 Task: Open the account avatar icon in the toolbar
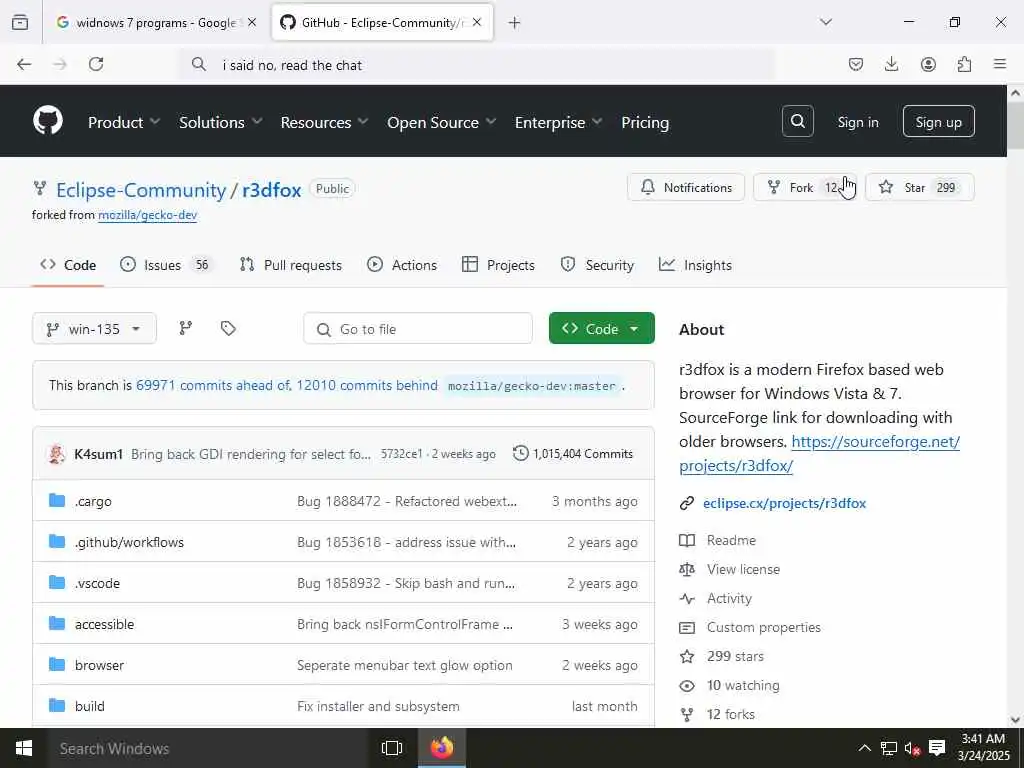coord(928,64)
